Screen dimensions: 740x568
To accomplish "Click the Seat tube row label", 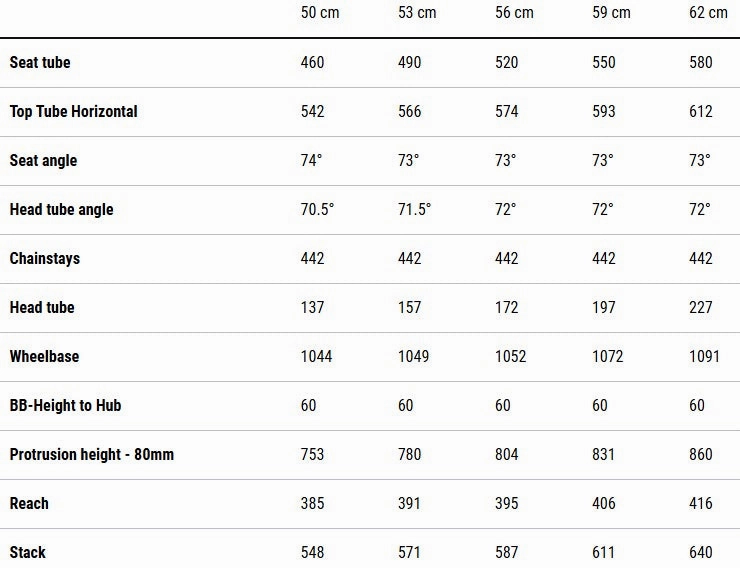I will click(x=40, y=62).
